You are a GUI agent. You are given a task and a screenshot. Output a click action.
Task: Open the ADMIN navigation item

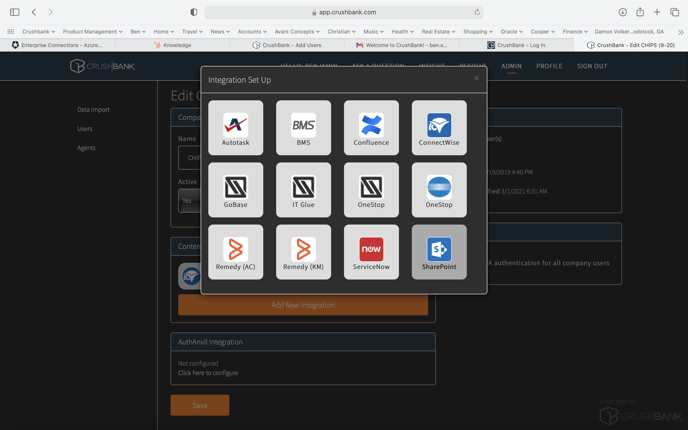click(x=511, y=66)
